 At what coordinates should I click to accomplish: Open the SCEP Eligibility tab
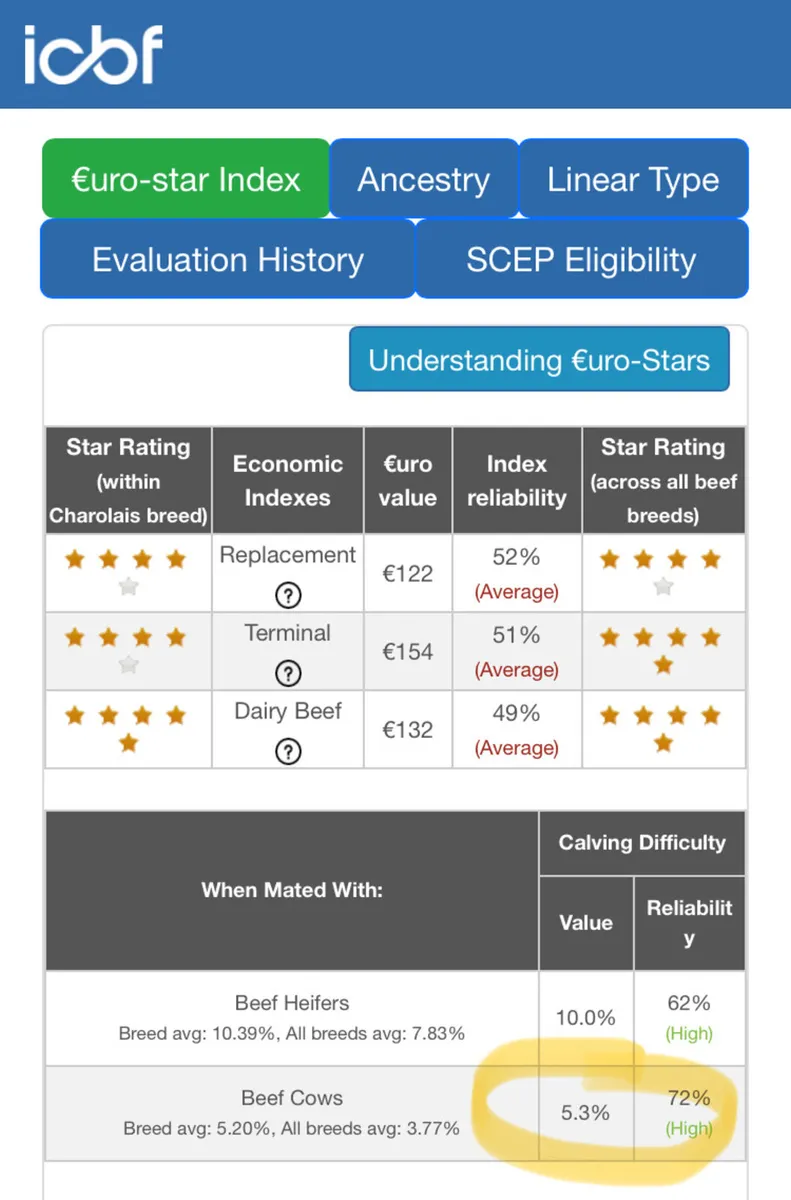point(581,260)
